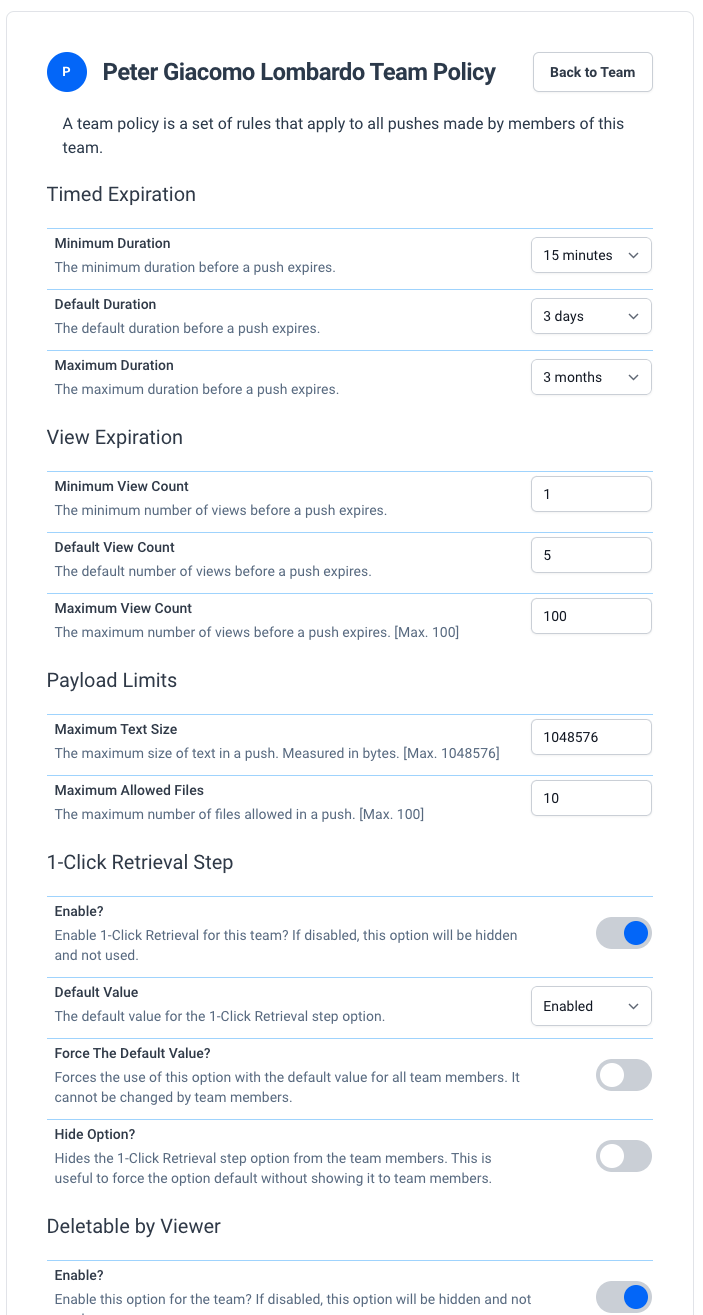This screenshot has height=1315, width=703.
Task: Click the Default View Count input
Action: click(591, 555)
